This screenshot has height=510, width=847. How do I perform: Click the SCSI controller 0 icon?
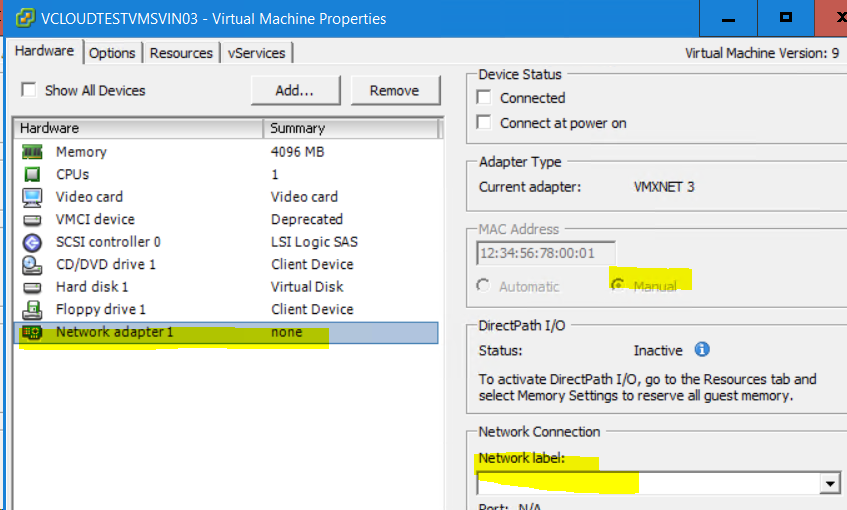32,242
